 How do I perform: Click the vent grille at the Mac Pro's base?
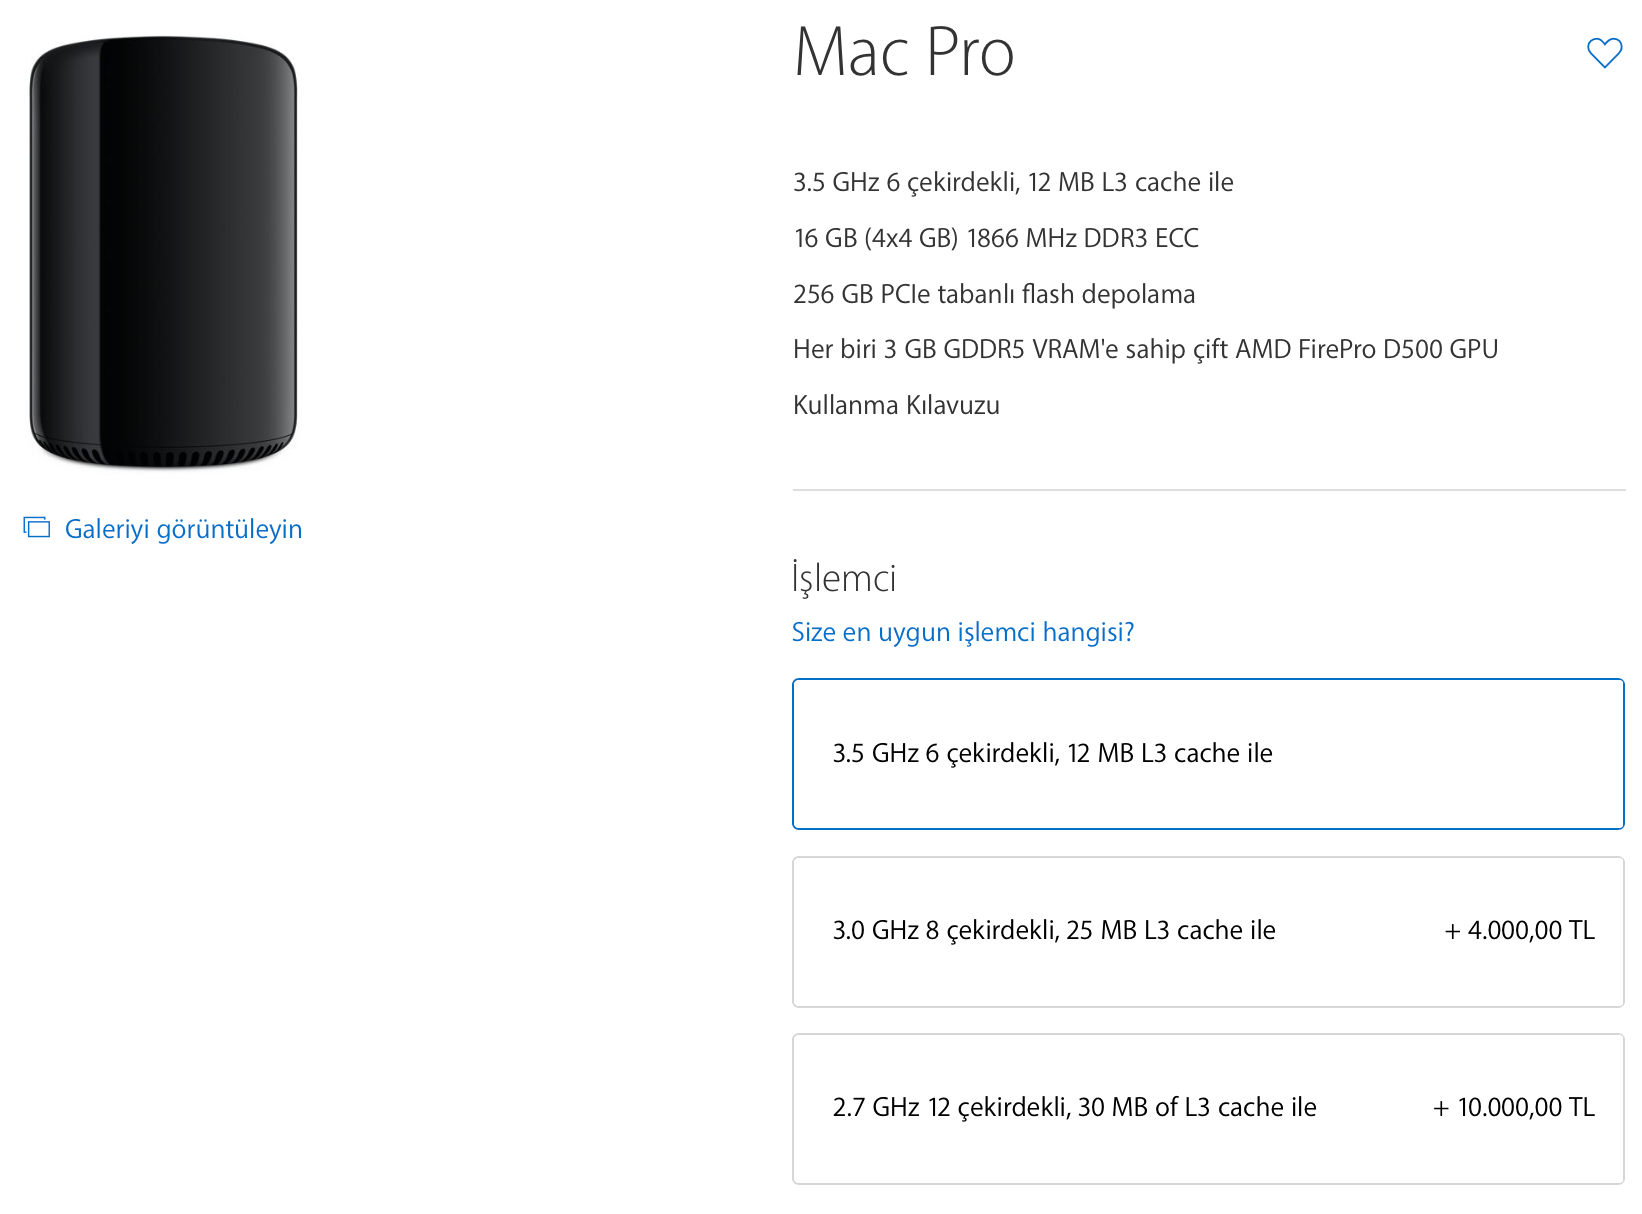tap(163, 457)
